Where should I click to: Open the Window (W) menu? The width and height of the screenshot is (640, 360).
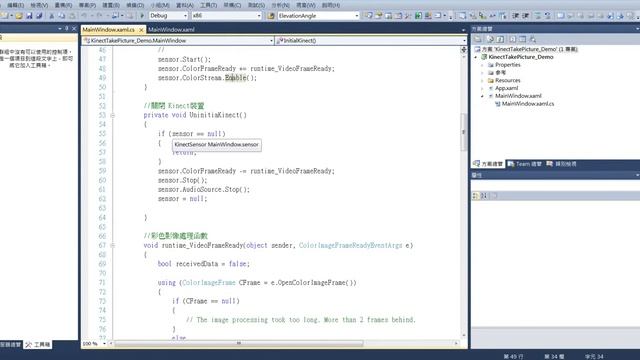click(306, 5)
